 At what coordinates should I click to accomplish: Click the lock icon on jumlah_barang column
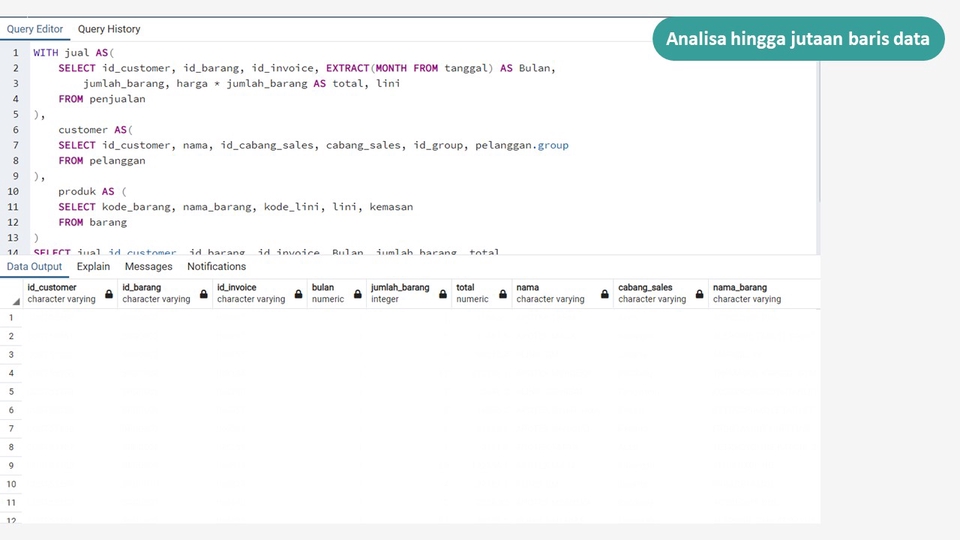(x=443, y=294)
